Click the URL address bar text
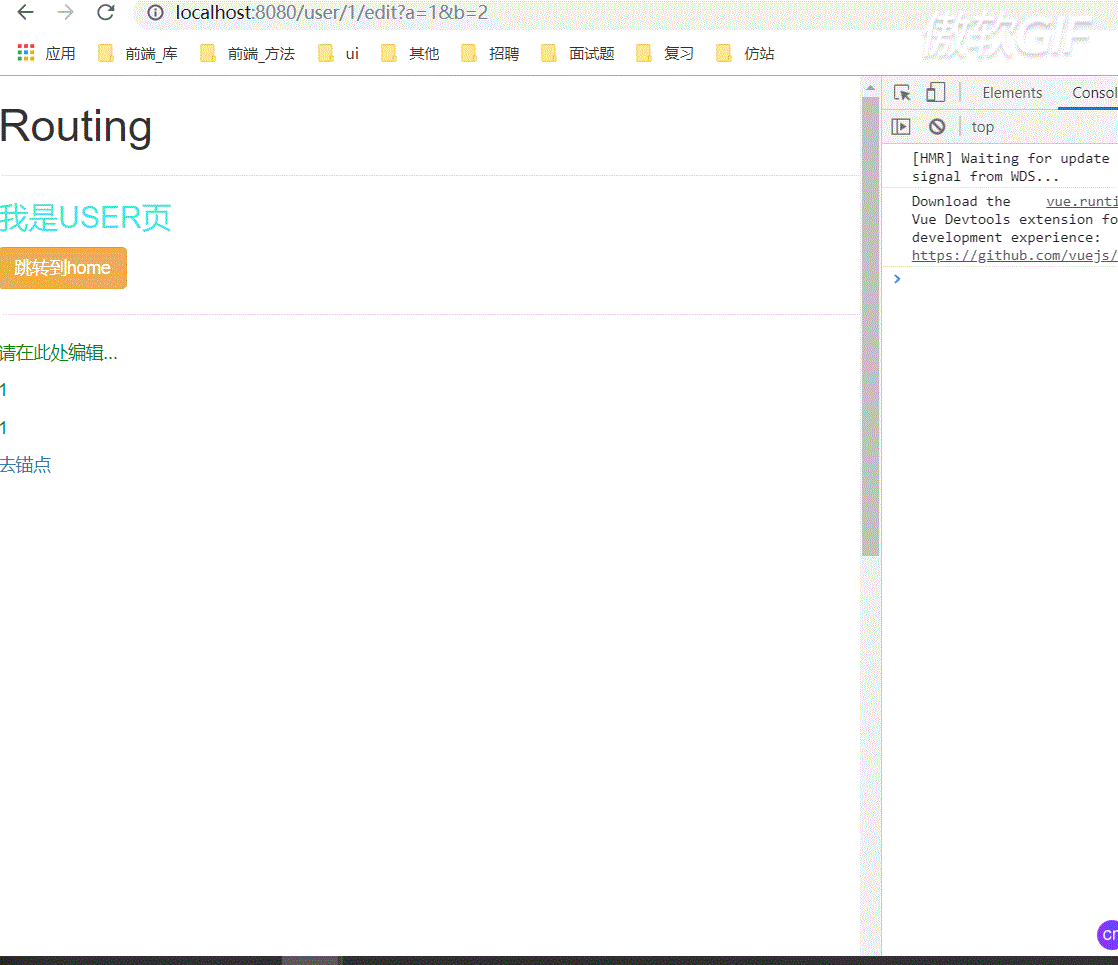Image resolution: width=1118 pixels, height=965 pixels. (x=332, y=13)
